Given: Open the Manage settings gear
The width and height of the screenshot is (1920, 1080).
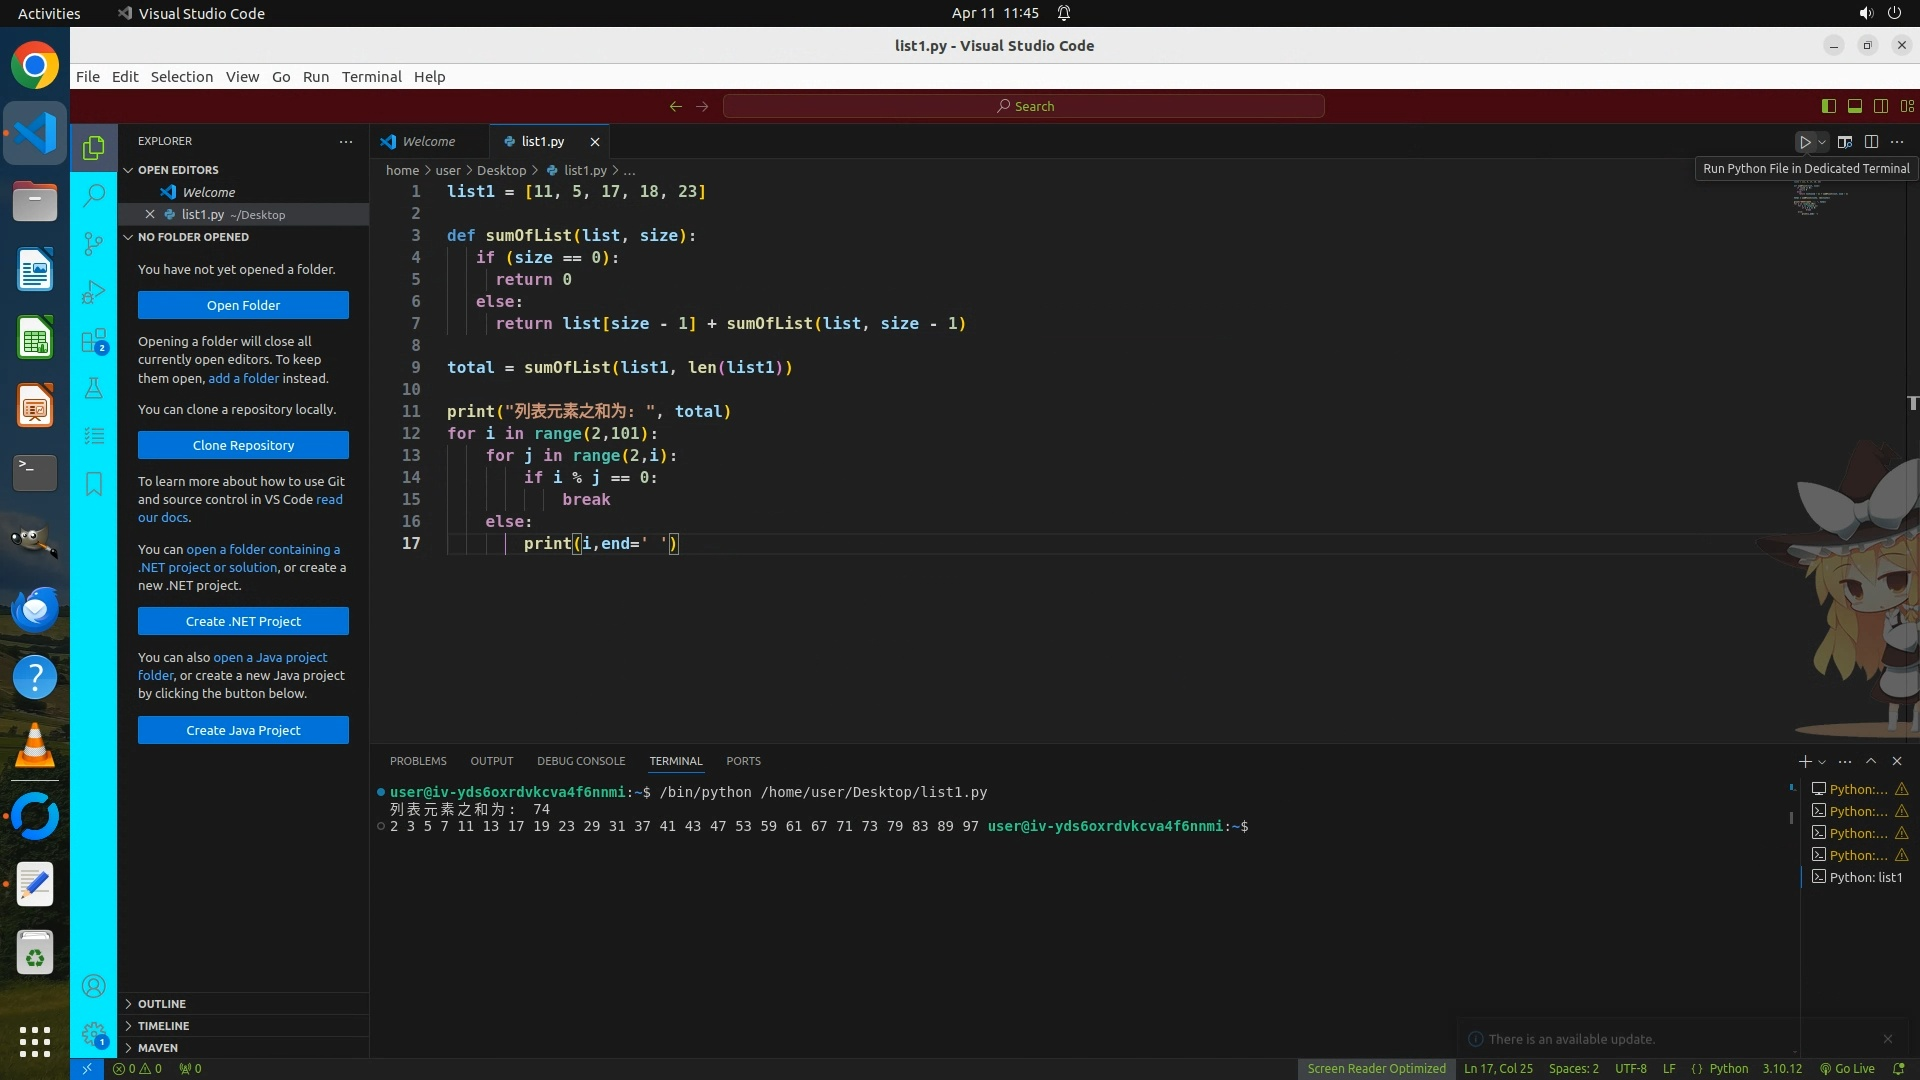Looking at the screenshot, I should point(93,1033).
